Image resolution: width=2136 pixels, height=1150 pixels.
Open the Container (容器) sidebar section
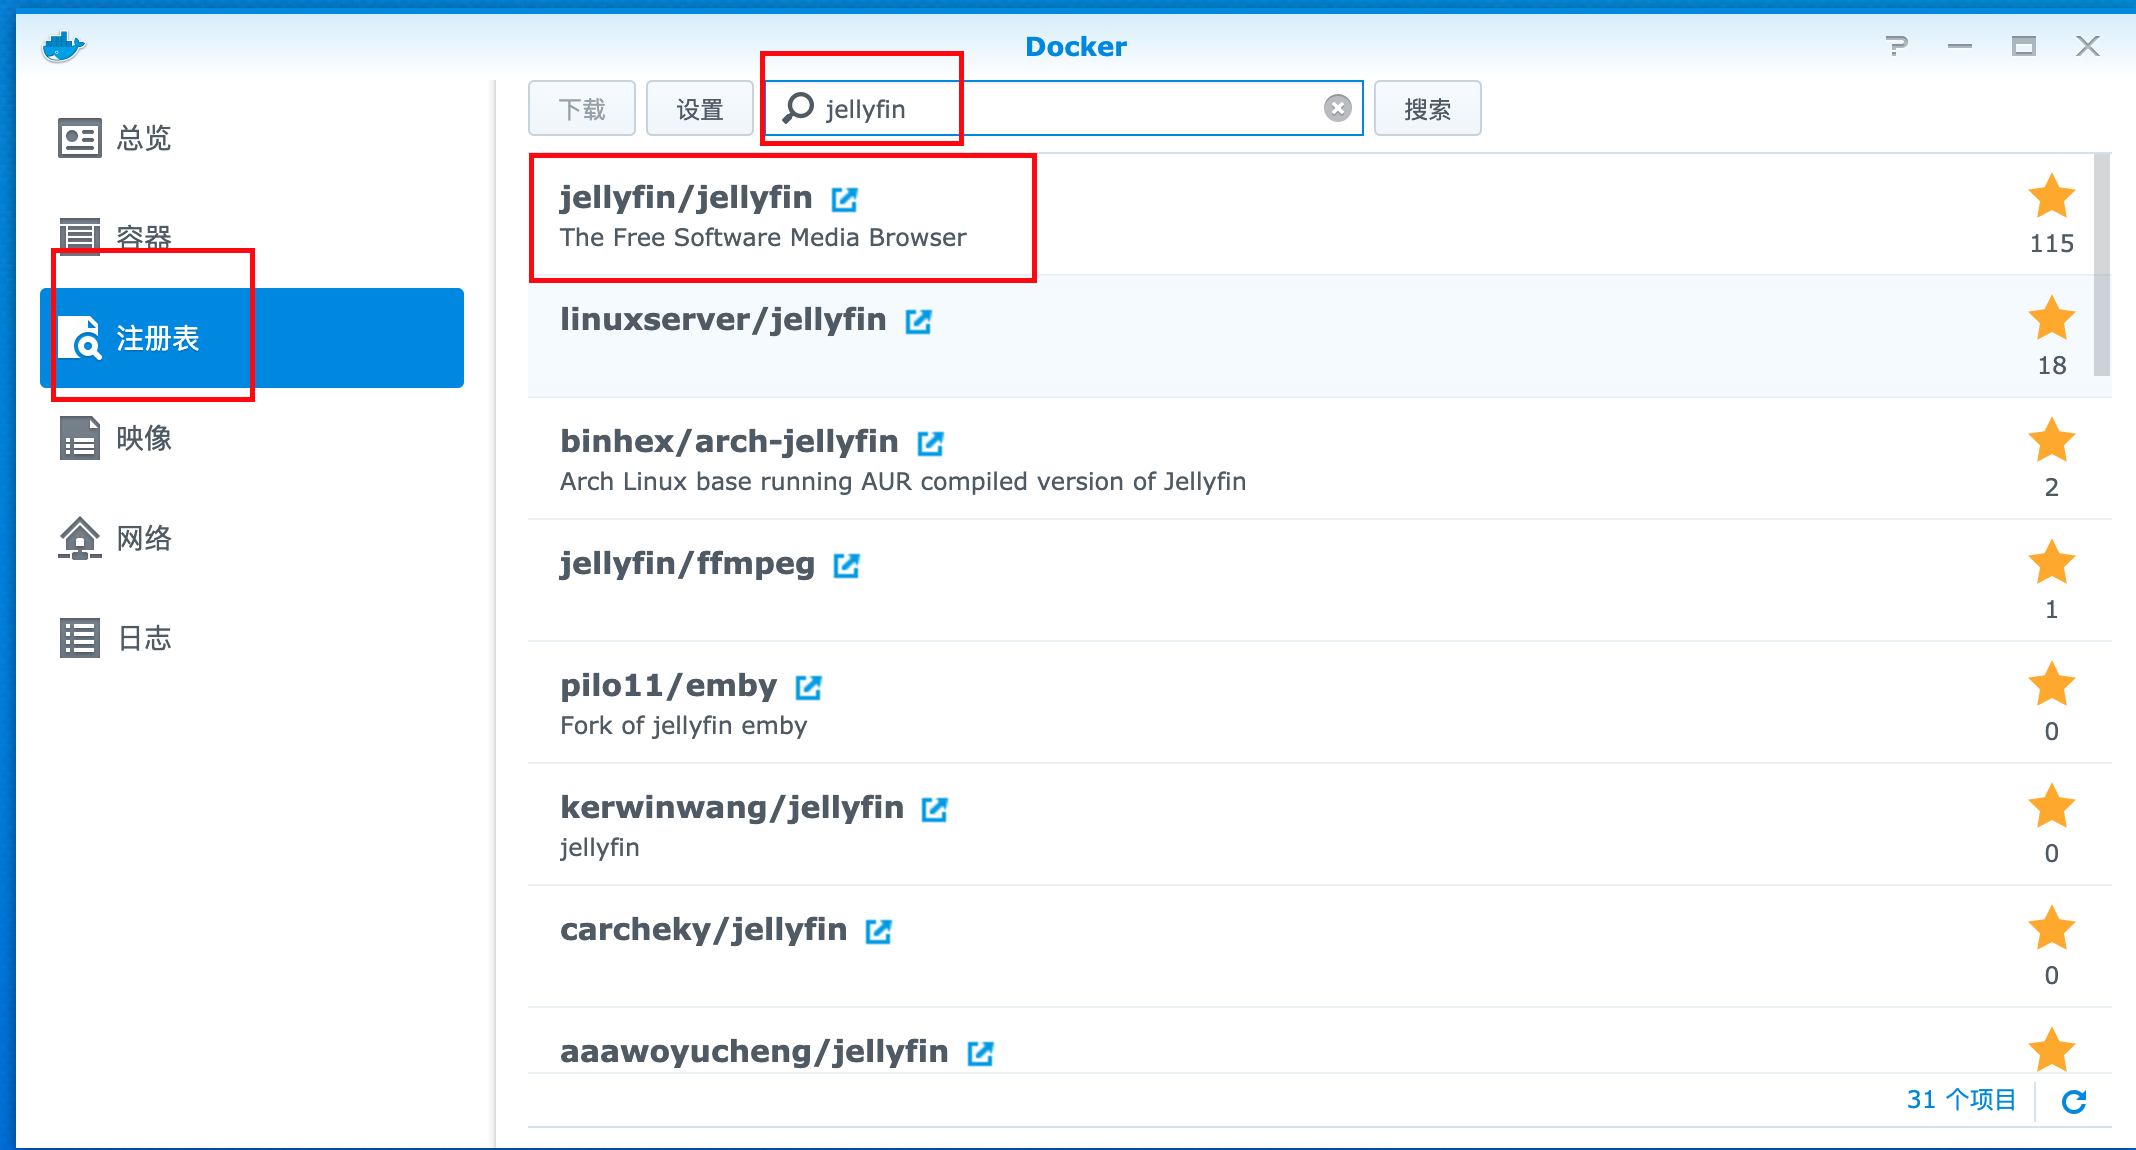(252, 238)
